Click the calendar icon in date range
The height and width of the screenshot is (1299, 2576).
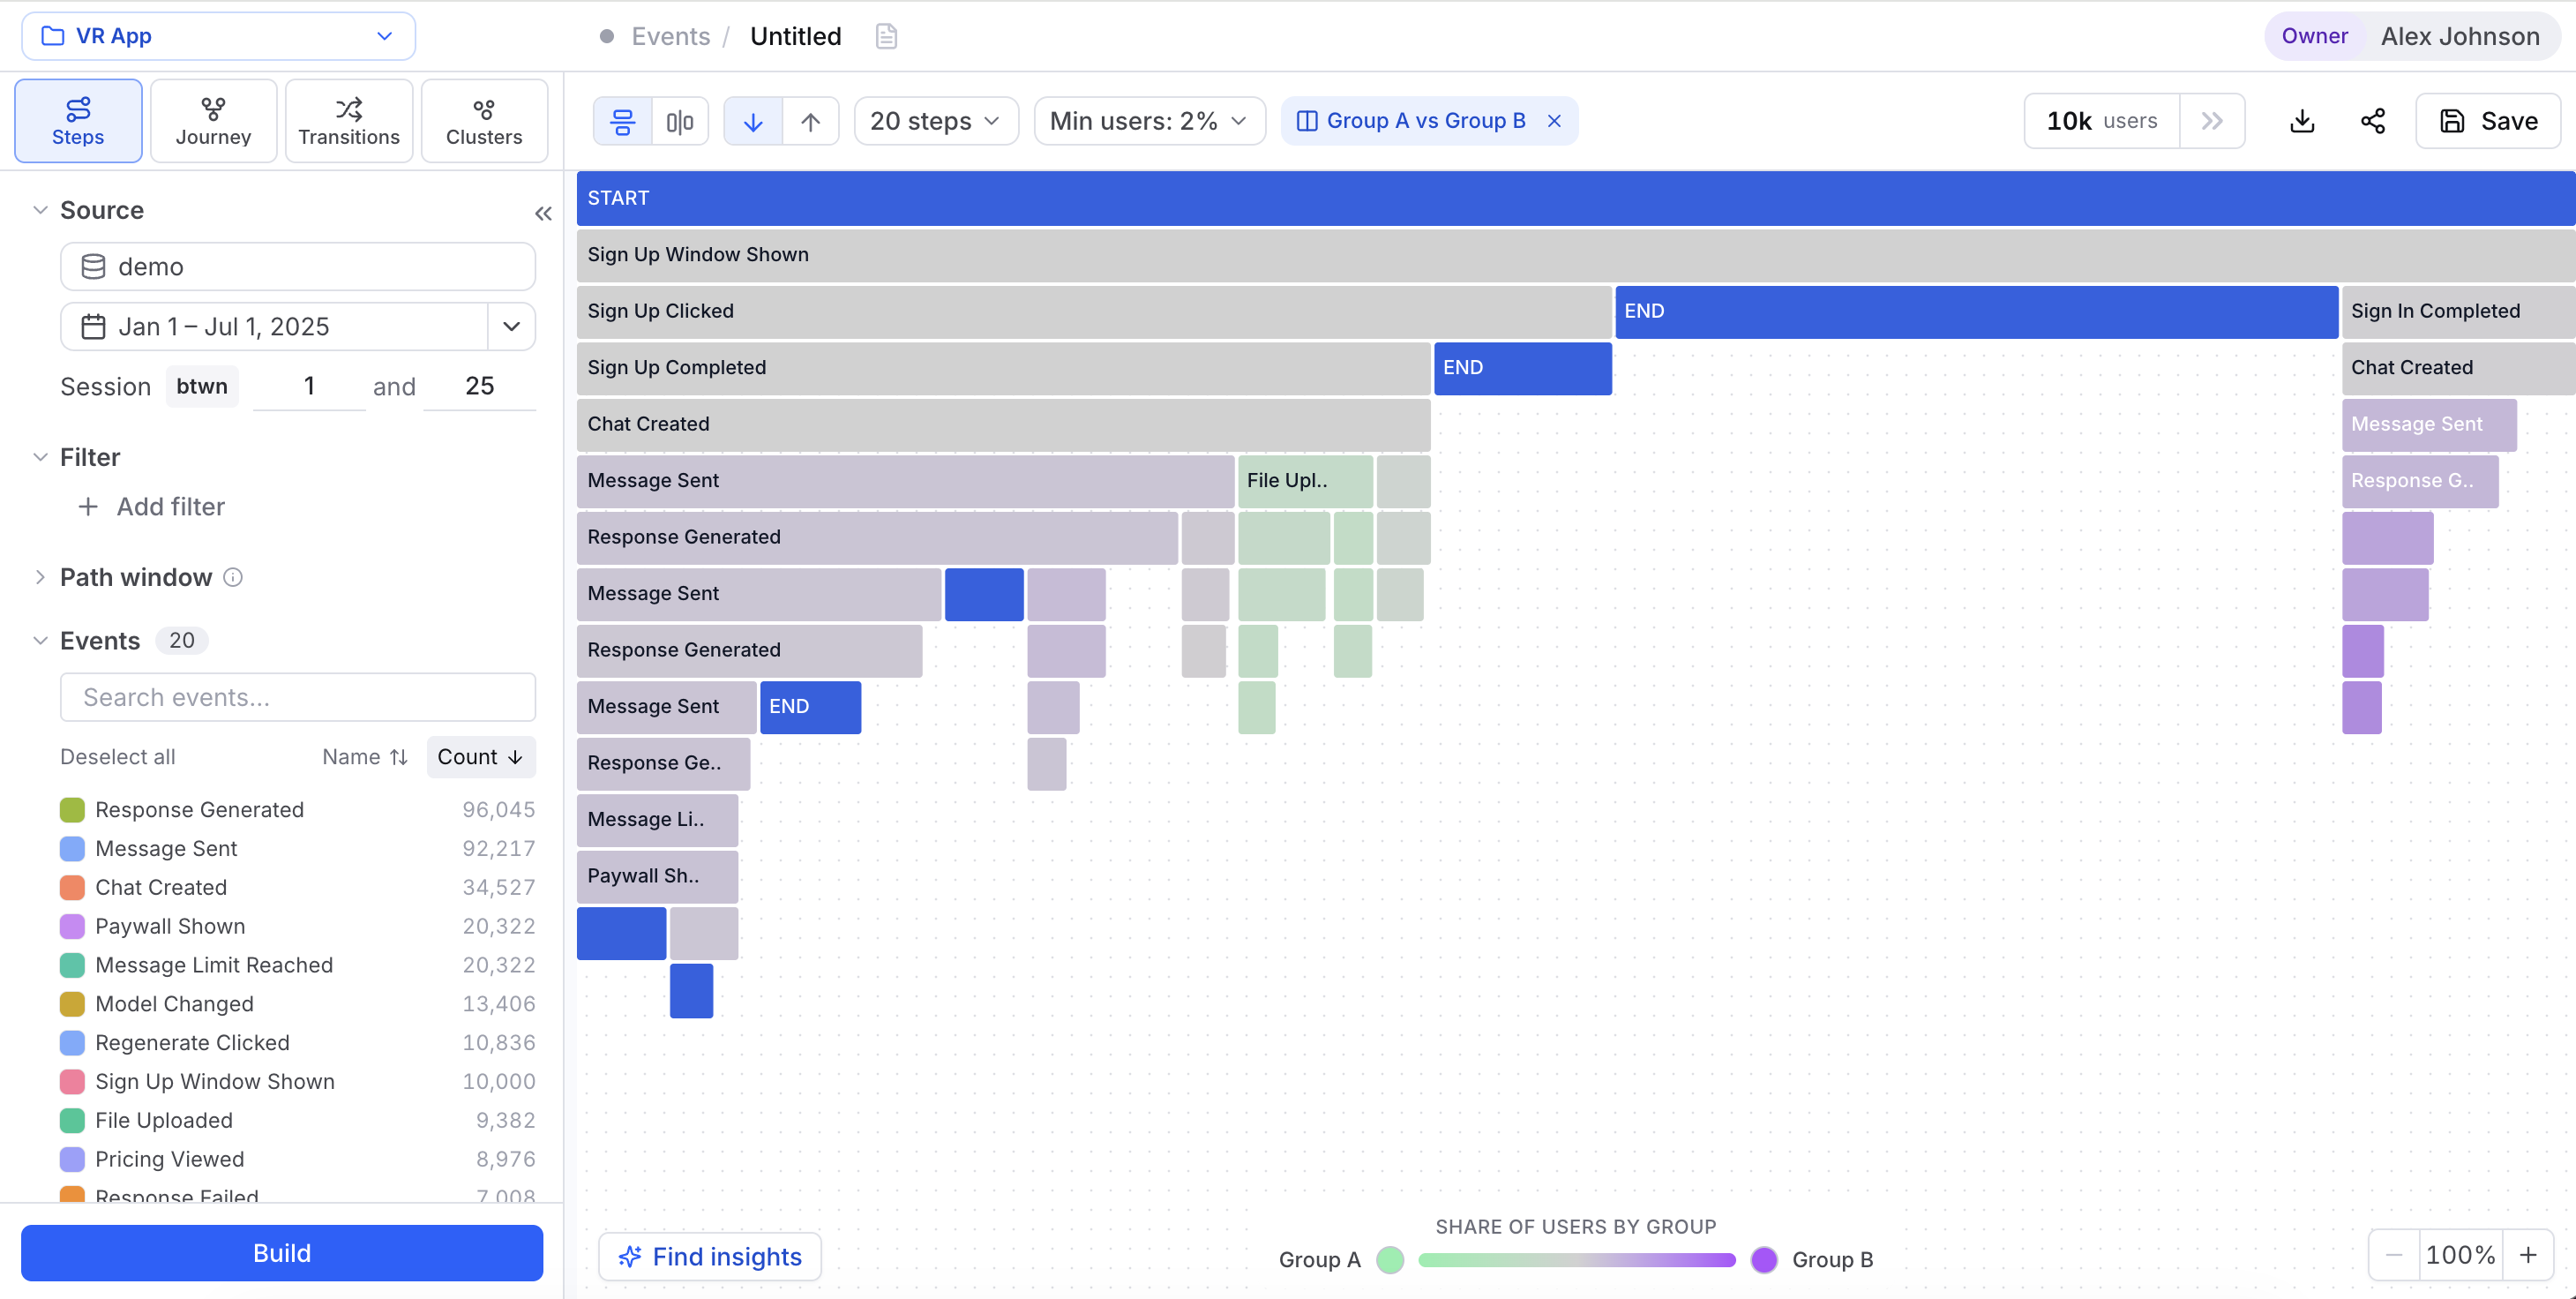(x=93, y=327)
